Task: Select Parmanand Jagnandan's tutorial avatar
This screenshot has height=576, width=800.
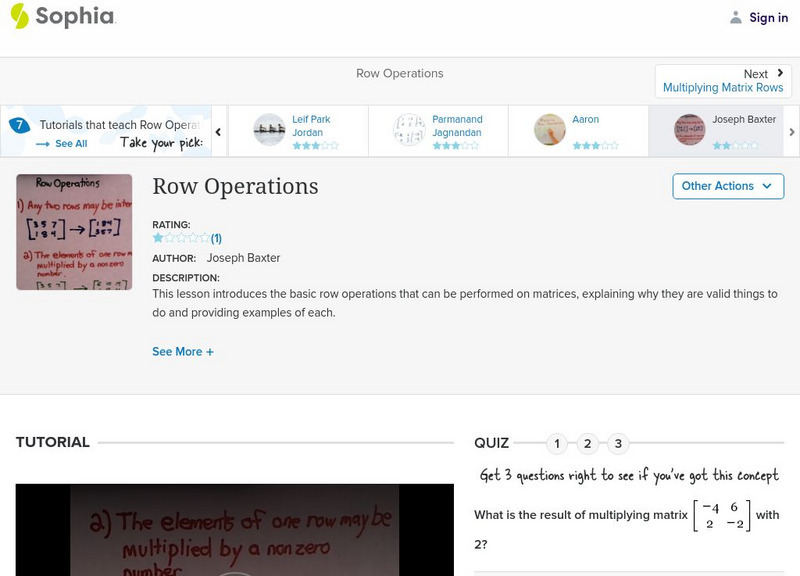Action: coord(408,127)
